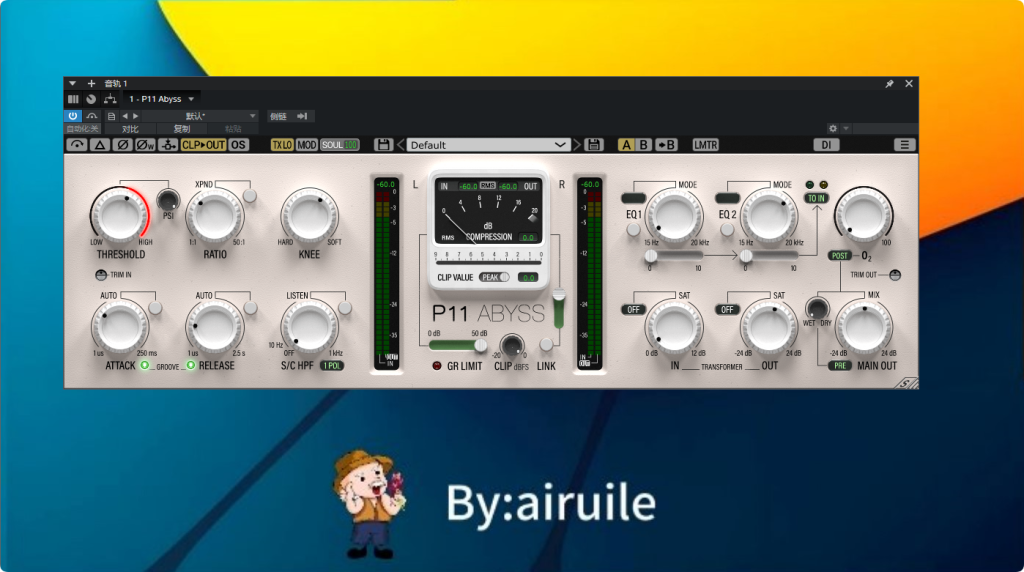This screenshot has width=1024, height=572.
Task: Click the MOD button
Action: click(x=307, y=145)
